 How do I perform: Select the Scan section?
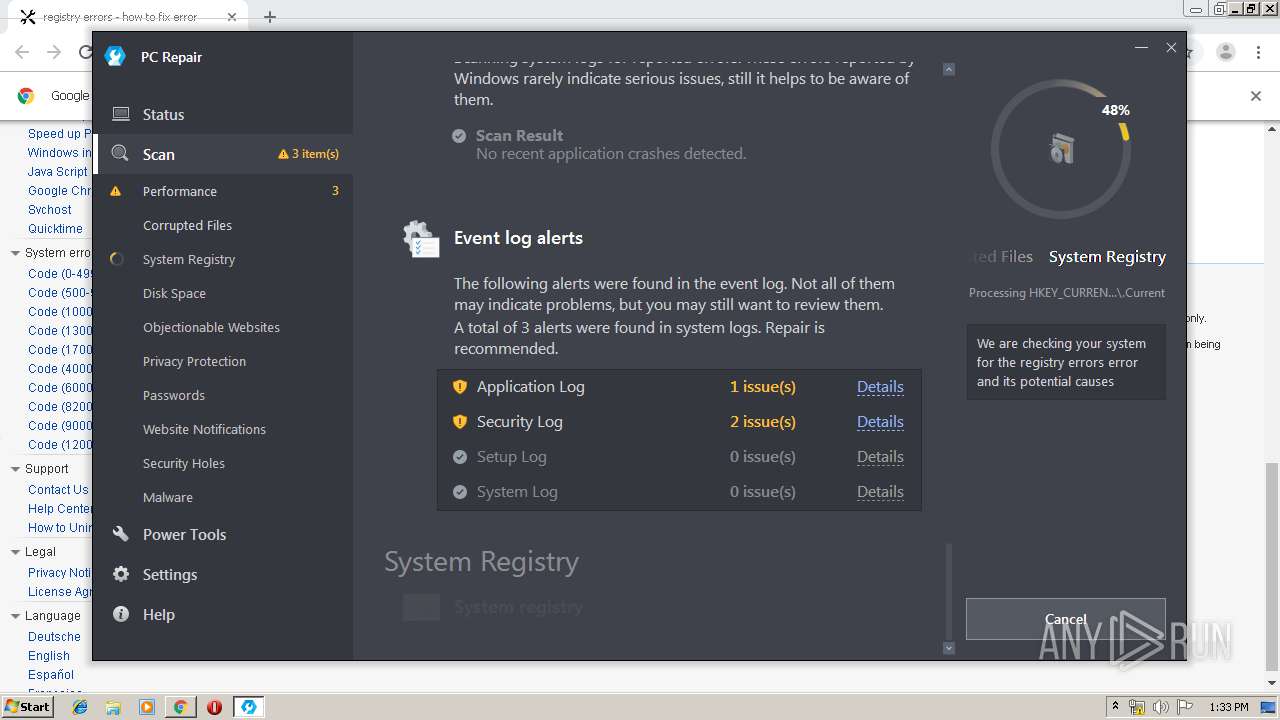click(x=222, y=154)
